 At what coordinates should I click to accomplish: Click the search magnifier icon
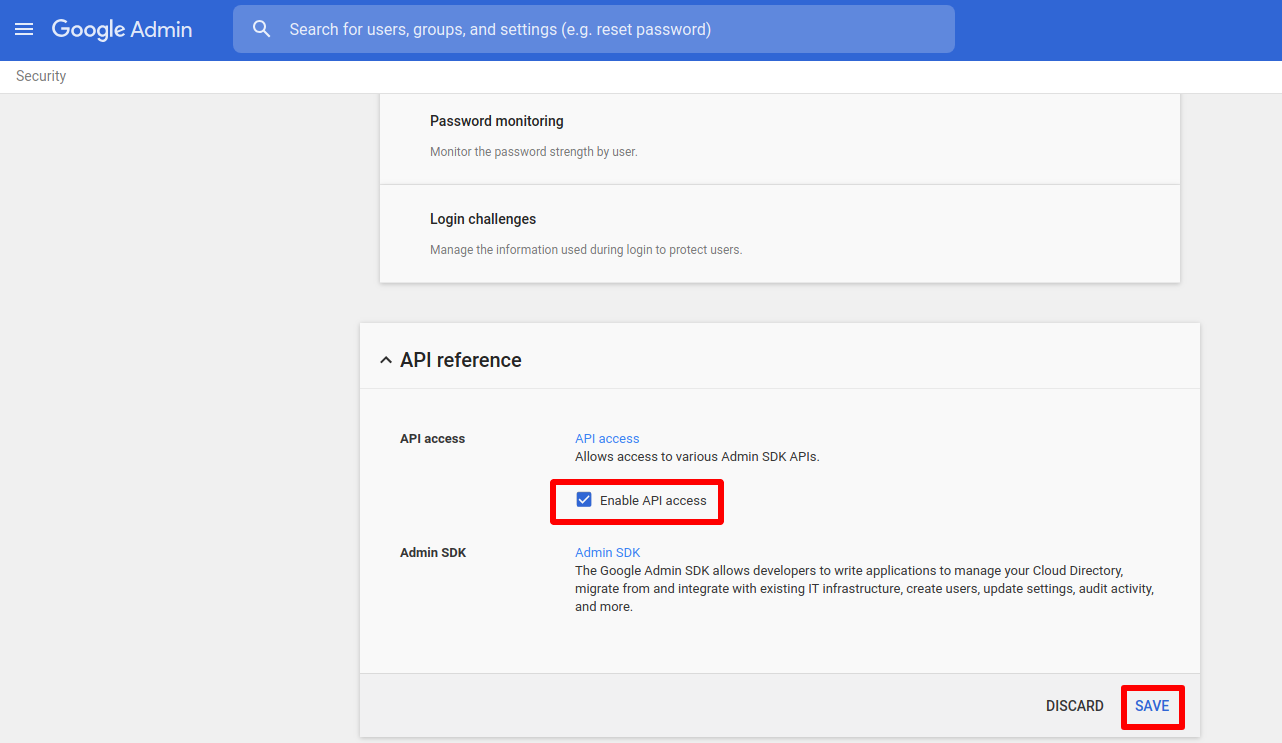tap(262, 29)
